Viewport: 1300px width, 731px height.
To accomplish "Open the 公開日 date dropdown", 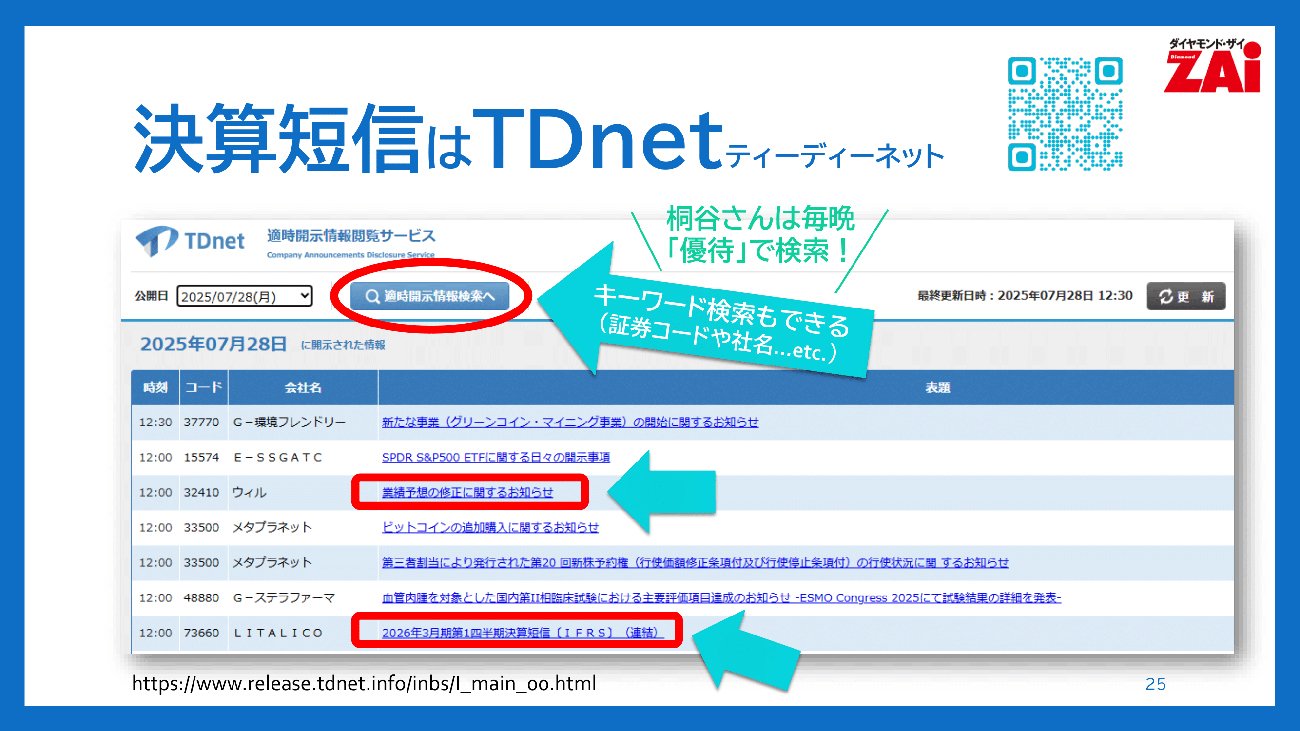I will pos(244,296).
